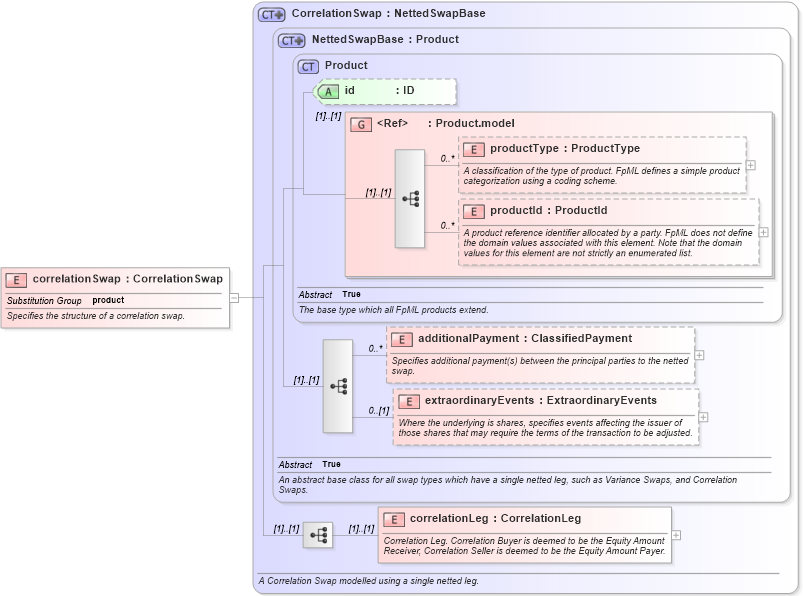
Task: Click the E icon on productType element
Action: click(474, 148)
